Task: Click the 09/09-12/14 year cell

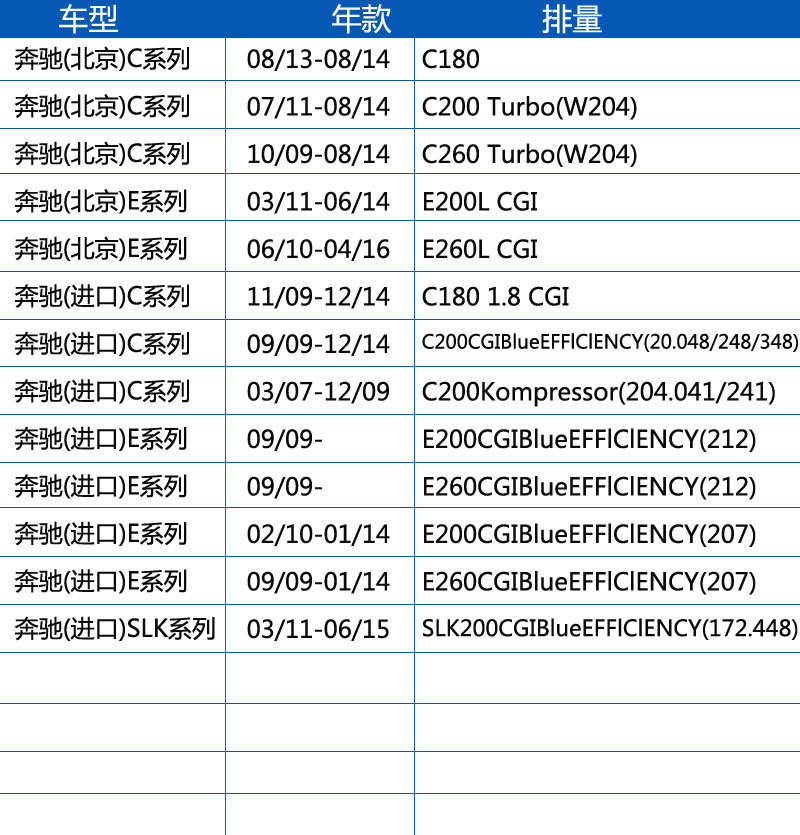Action: (319, 344)
